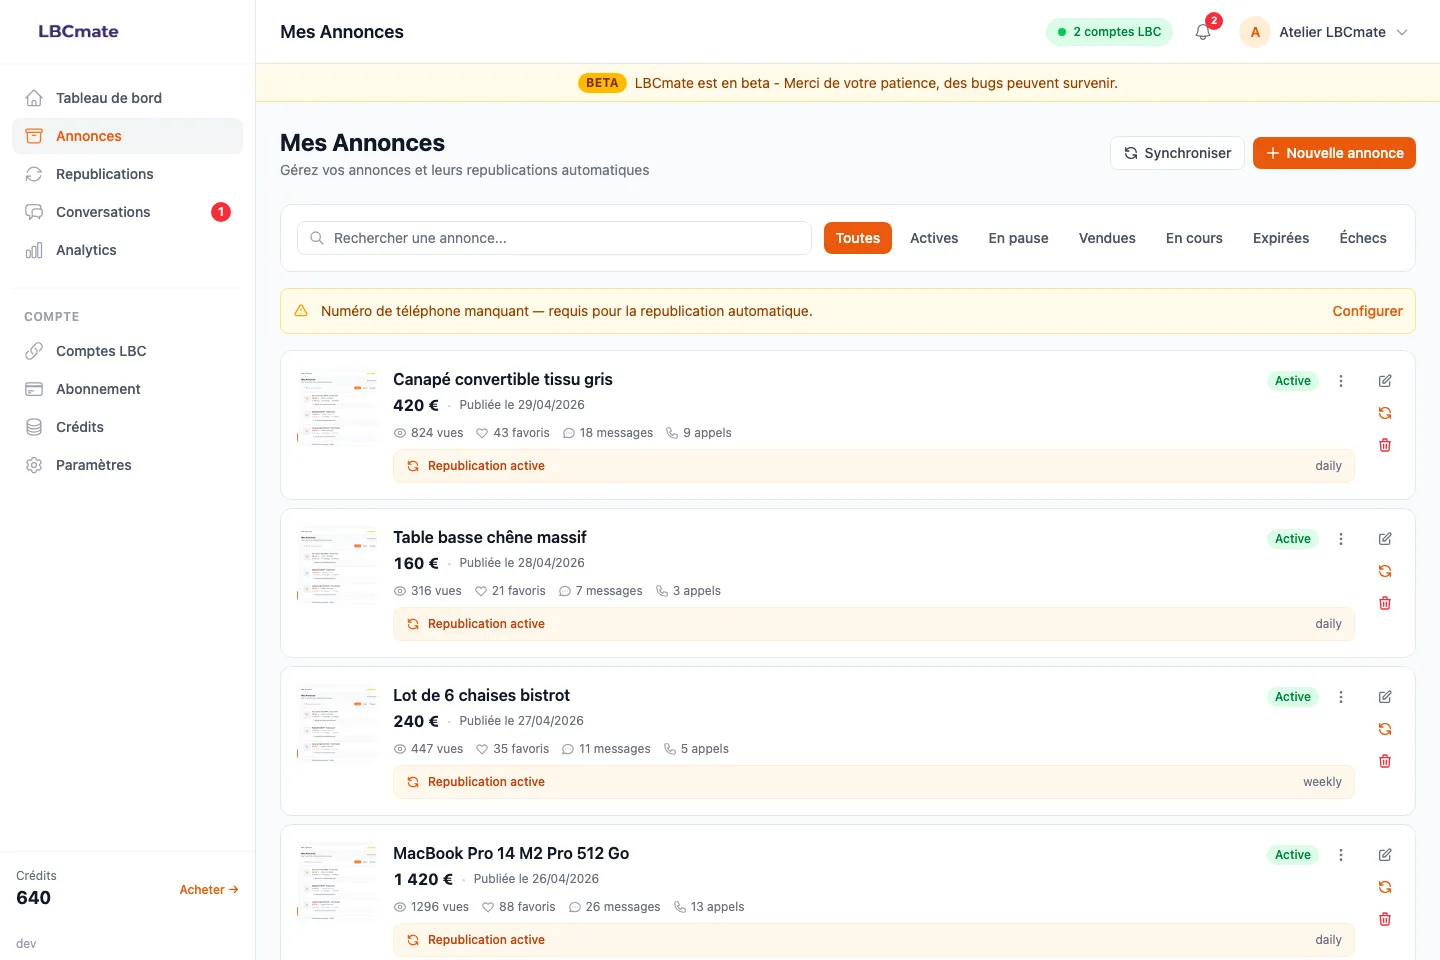Click the 1 420 € price

pos(423,879)
